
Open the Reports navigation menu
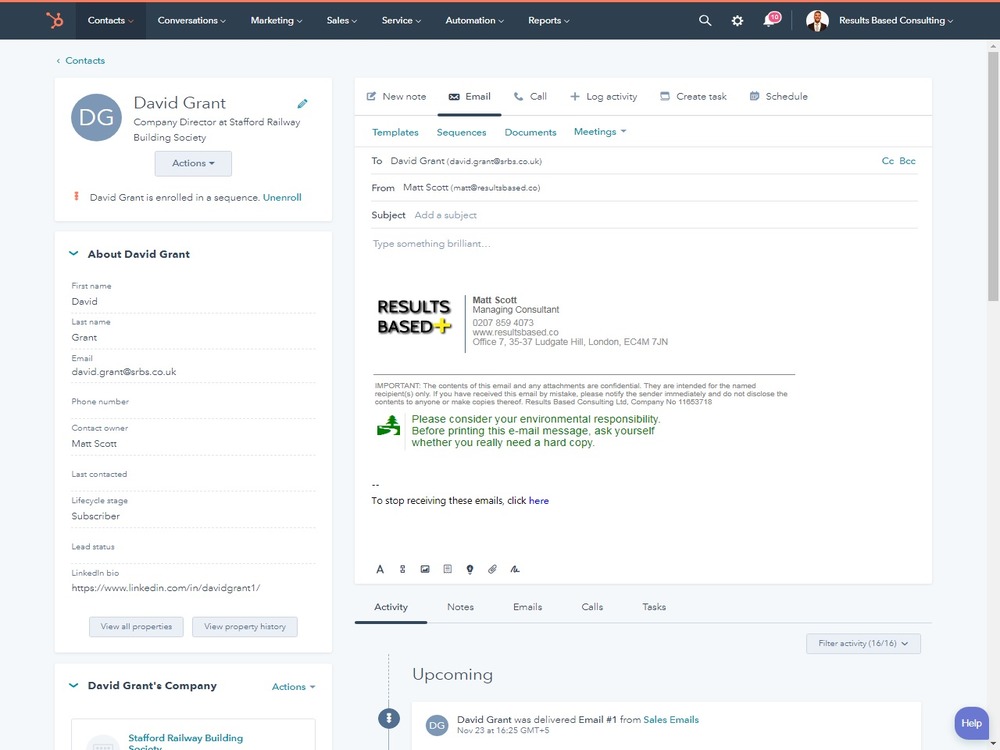[x=548, y=20]
